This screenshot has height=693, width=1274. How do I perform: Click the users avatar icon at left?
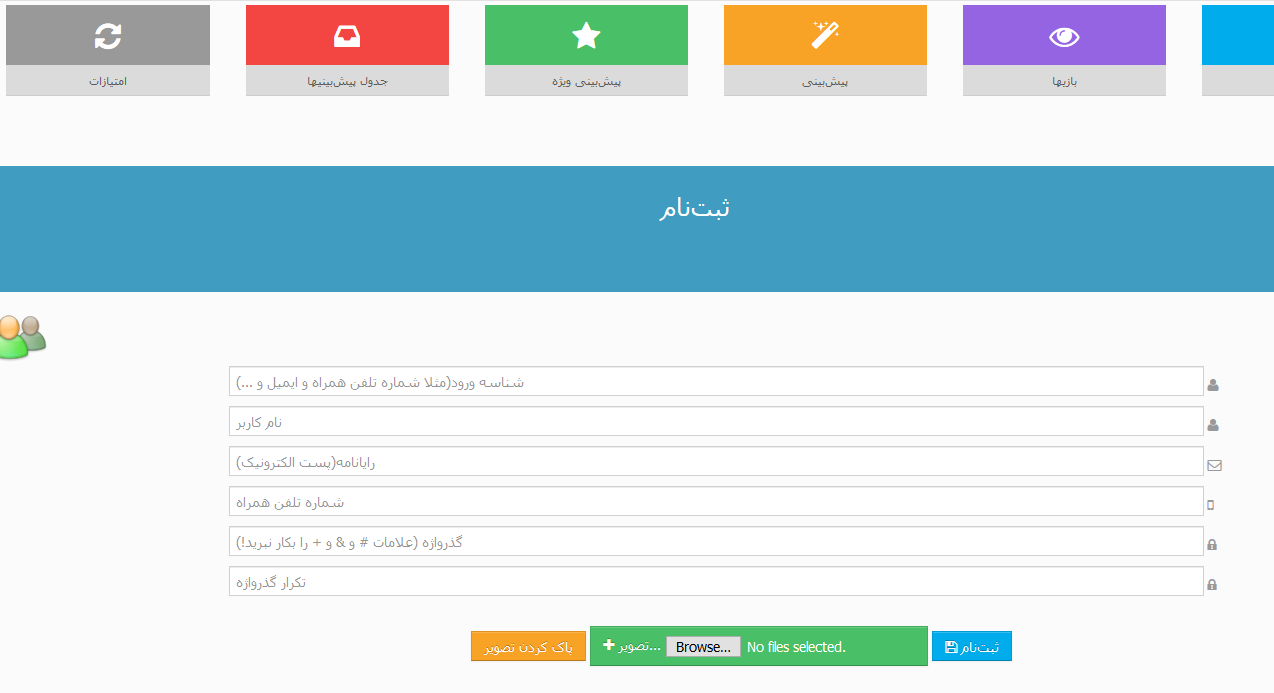tap(22, 337)
